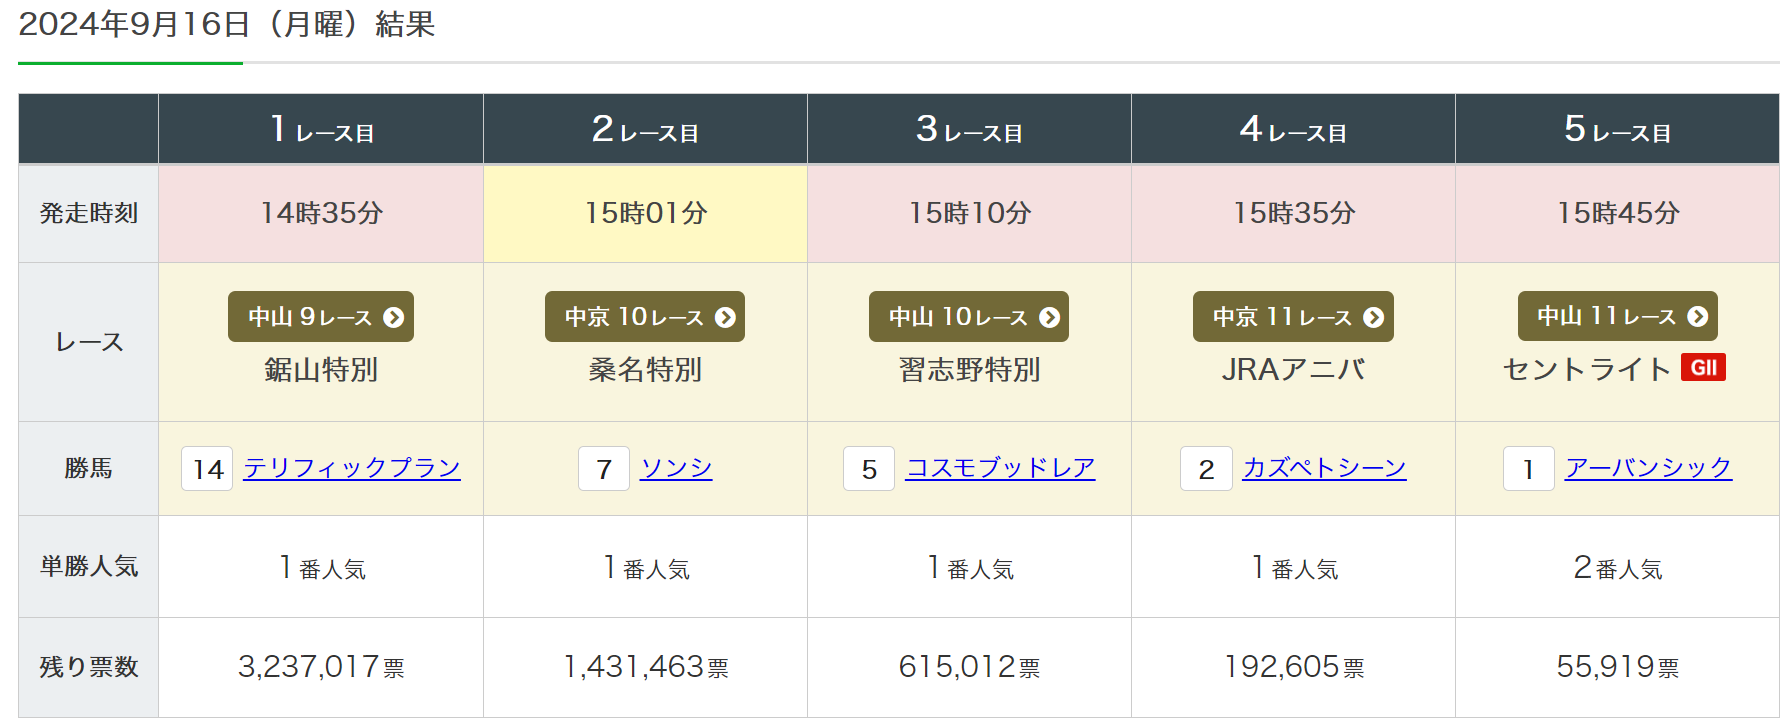The image size is (1787, 727).
Task: Click the arrow icon on 中京 11レース button
Action: coord(1374,318)
